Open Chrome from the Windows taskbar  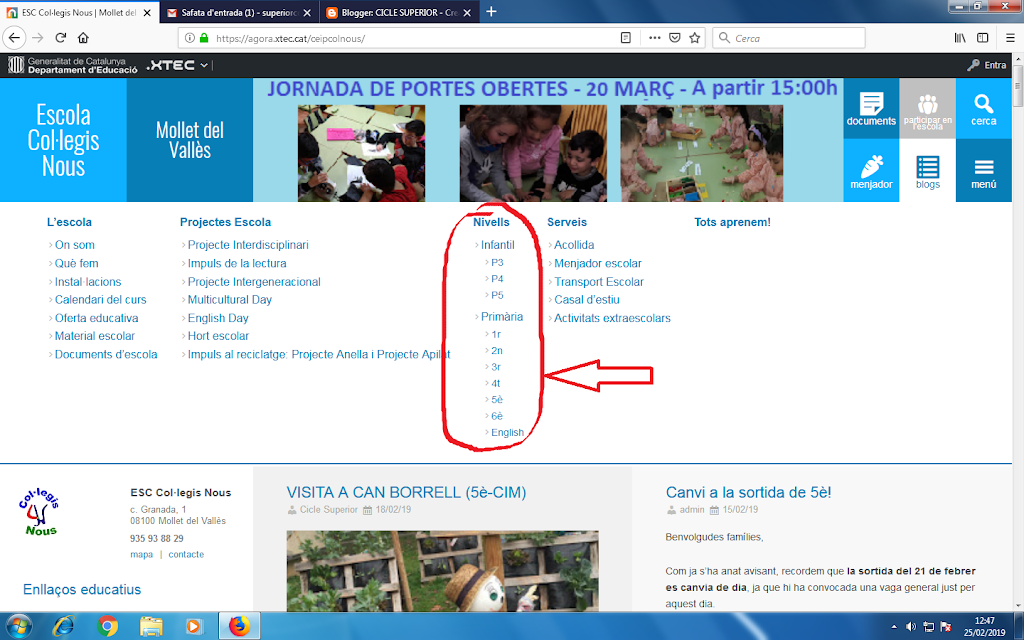[108, 627]
